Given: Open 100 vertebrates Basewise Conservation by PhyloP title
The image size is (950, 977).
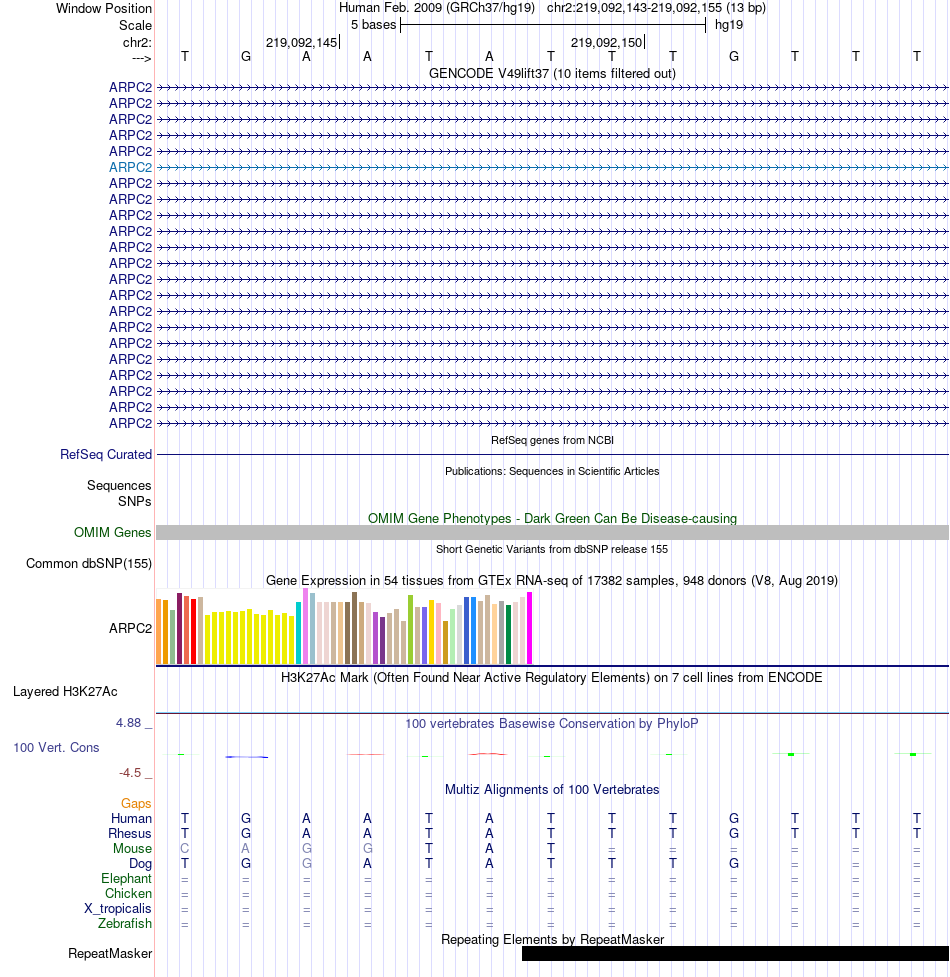Looking at the screenshot, I should click(552, 724).
